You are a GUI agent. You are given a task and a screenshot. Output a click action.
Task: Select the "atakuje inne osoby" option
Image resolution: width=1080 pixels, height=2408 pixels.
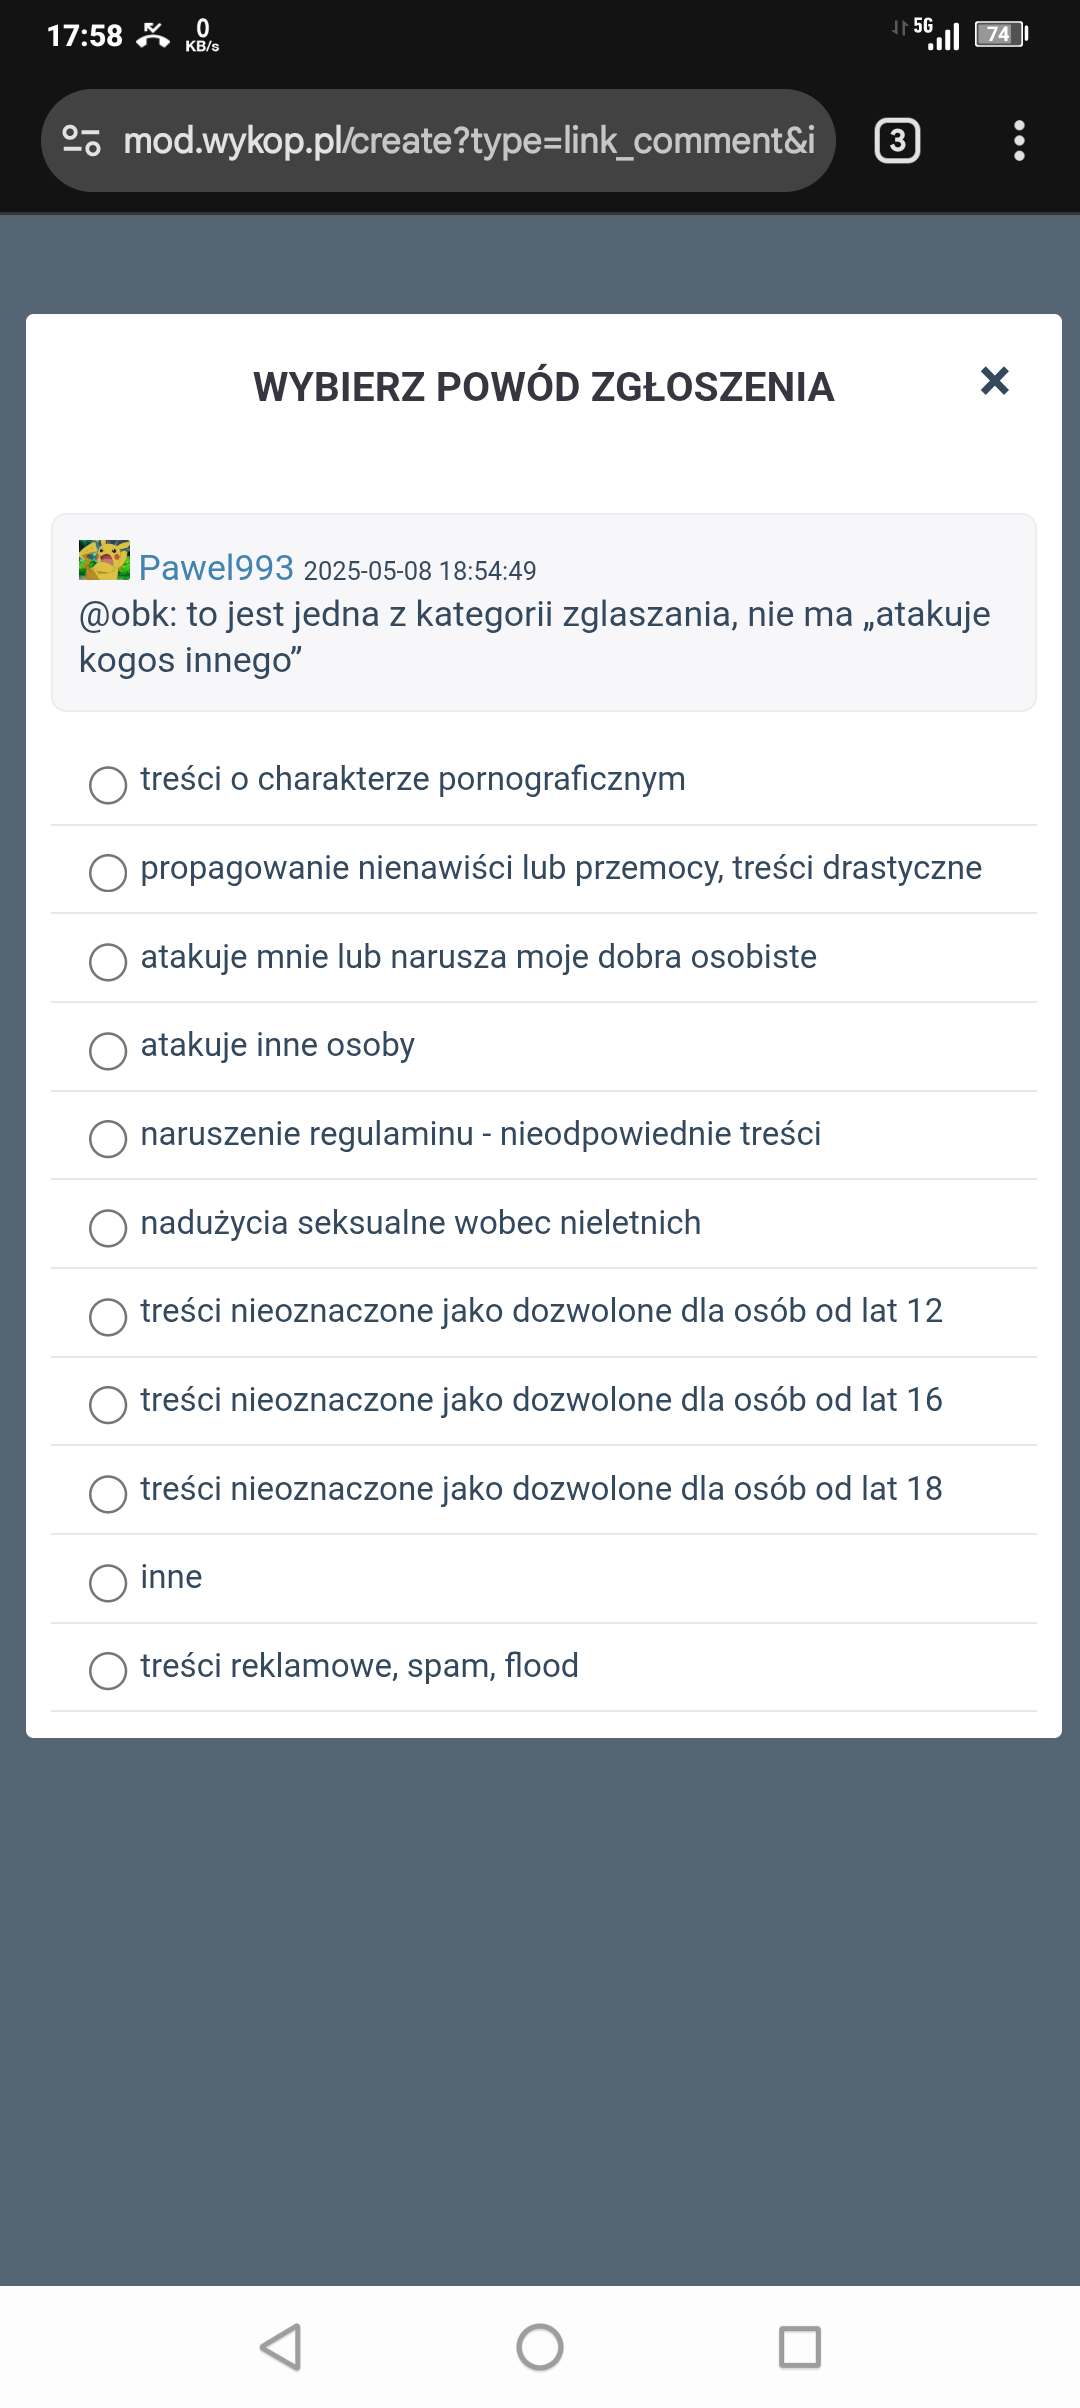108,1050
